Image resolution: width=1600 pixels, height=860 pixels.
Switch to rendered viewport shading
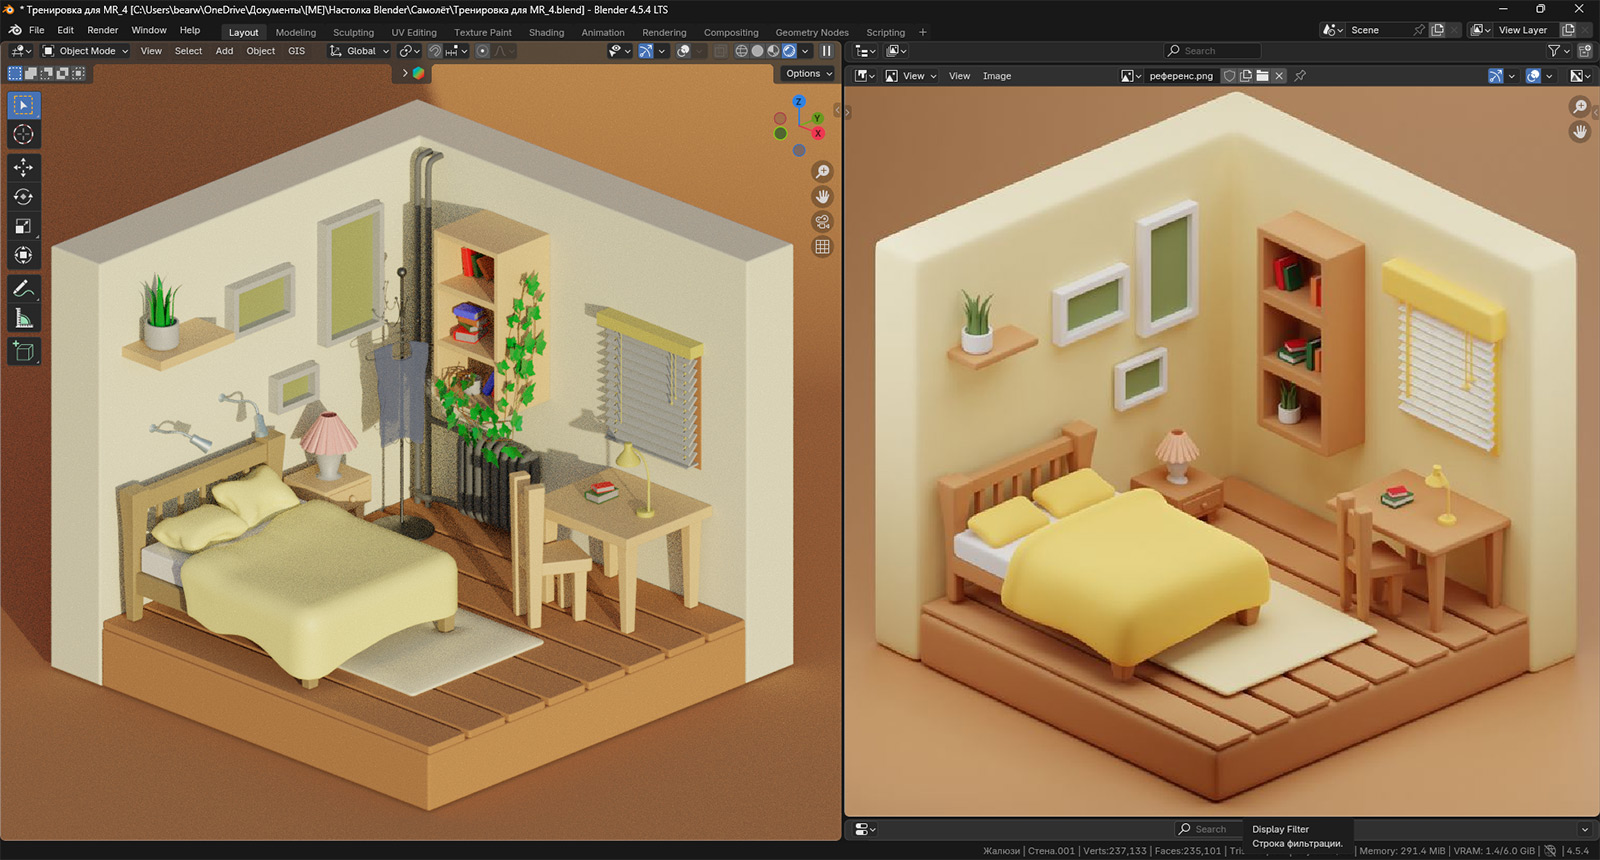point(789,51)
